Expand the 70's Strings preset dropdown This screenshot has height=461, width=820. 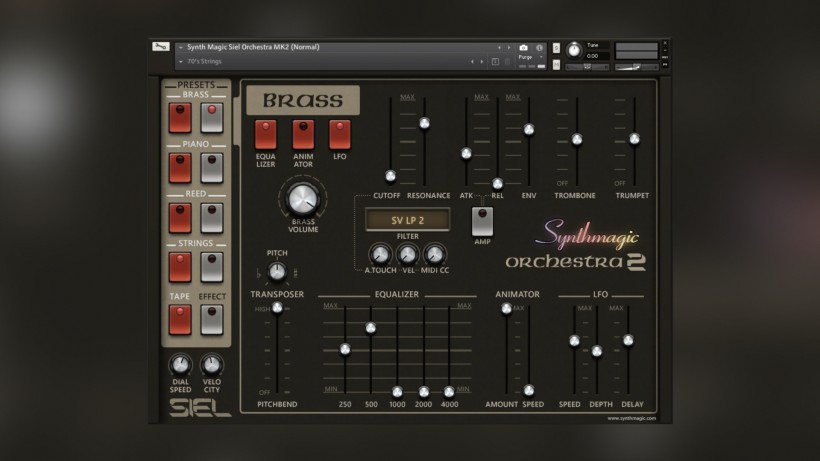181,61
